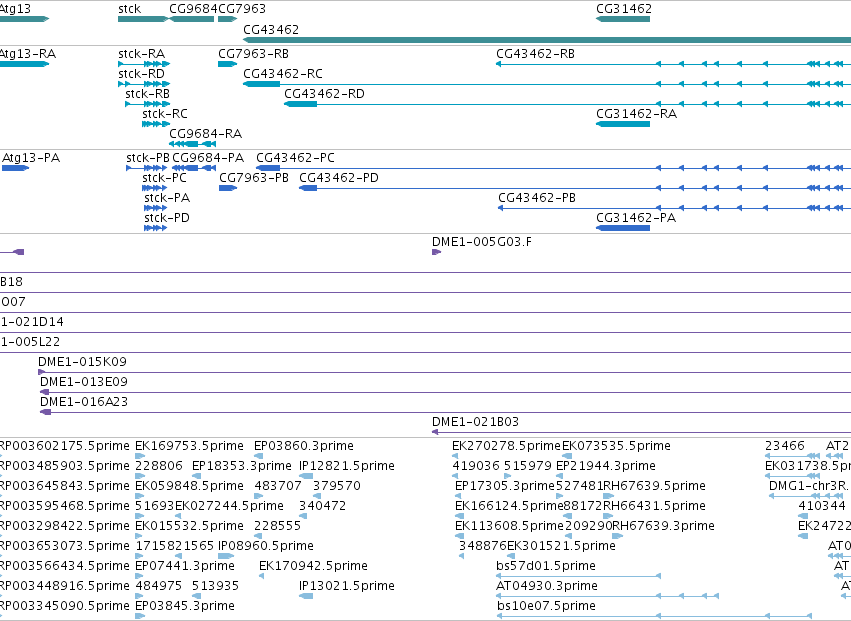This screenshot has width=851, height=621.
Task: Click the EK169753.5prime EST label
Action: pyautogui.click(x=189, y=446)
